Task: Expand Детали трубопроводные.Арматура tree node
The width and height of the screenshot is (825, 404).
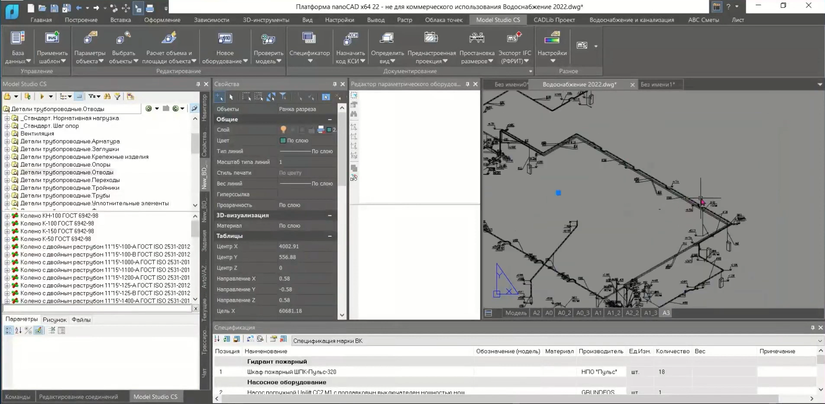Action: pyautogui.click(x=7, y=142)
